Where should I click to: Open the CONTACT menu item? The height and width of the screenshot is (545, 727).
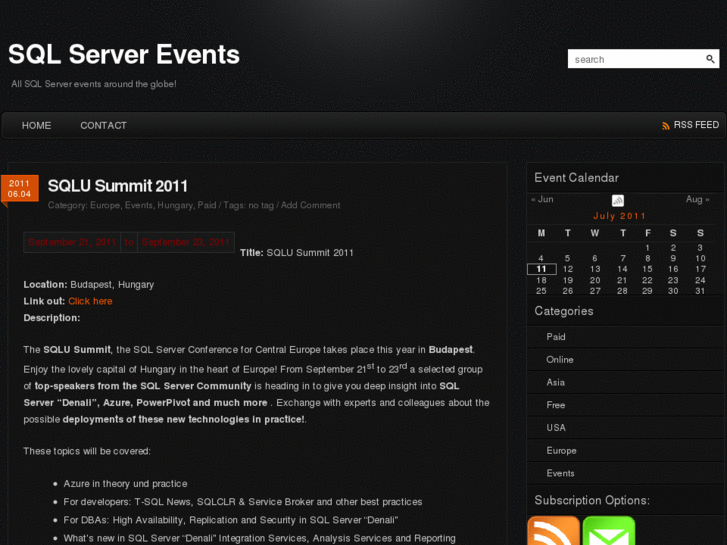click(x=103, y=126)
